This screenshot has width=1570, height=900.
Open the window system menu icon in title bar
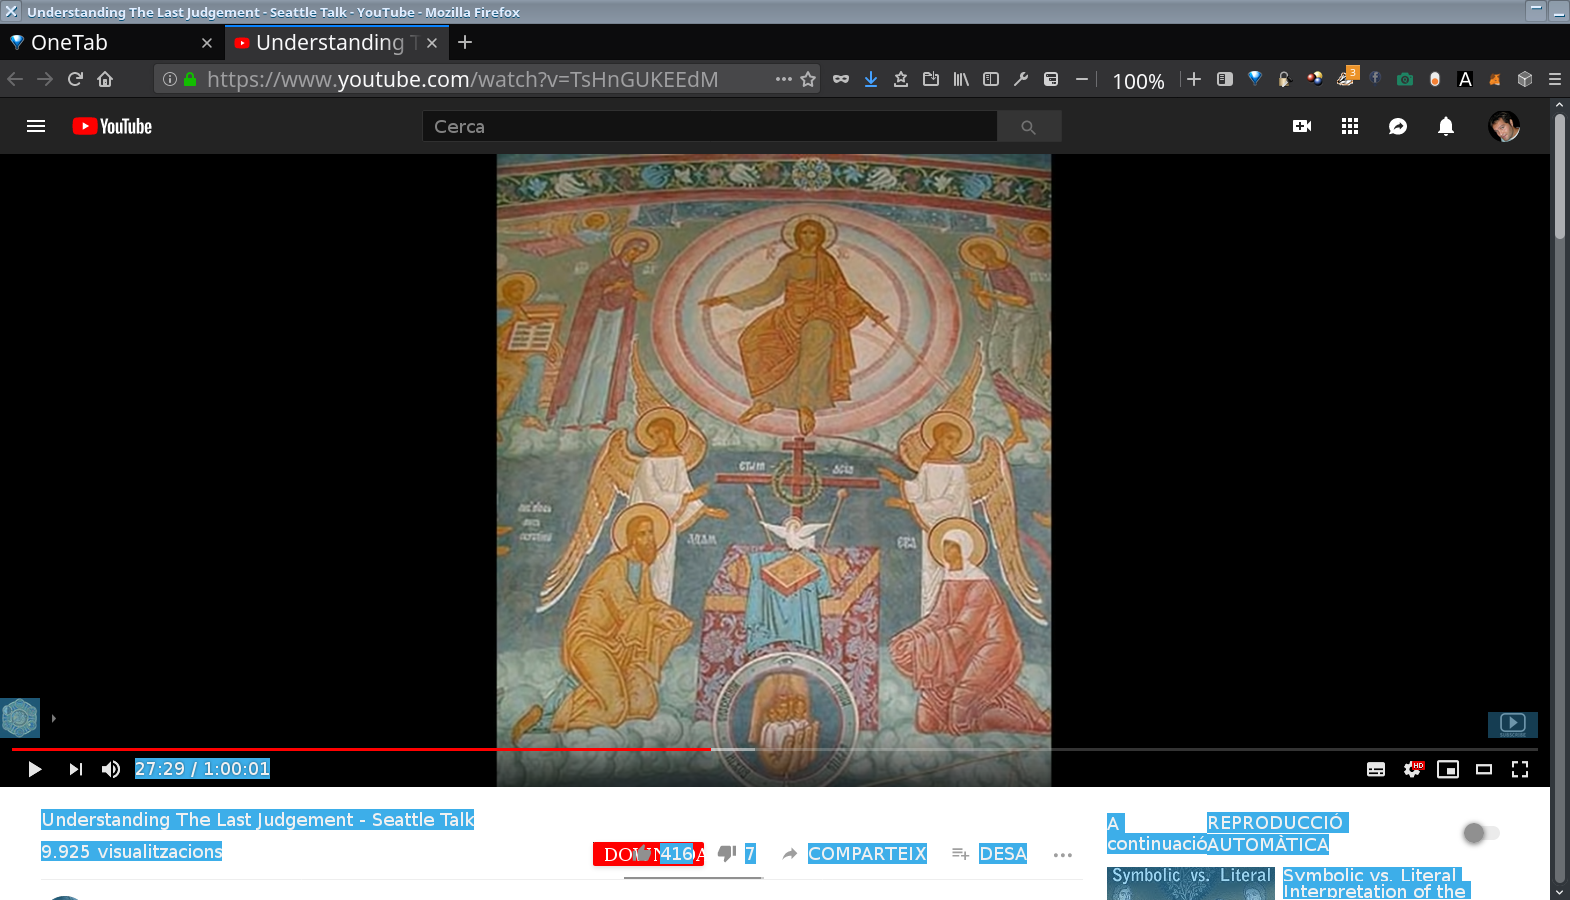[11, 11]
